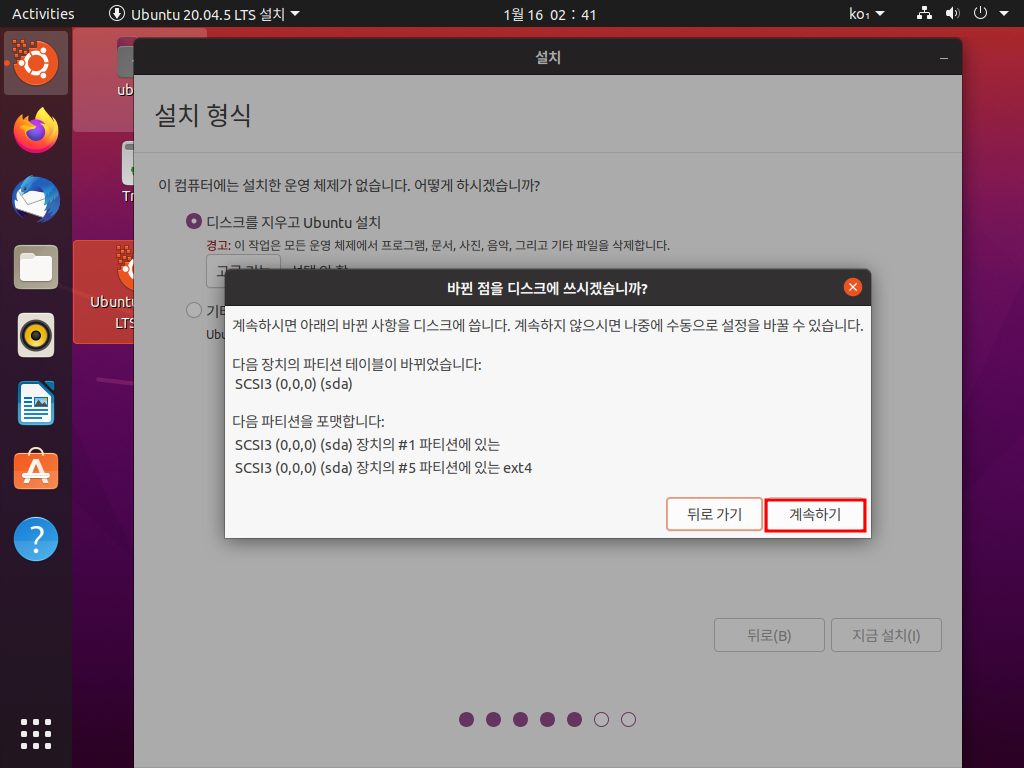1024x768 pixels.
Task: Click the text SCSI3 (0,0,0) (sda) device line
Action: (293, 384)
